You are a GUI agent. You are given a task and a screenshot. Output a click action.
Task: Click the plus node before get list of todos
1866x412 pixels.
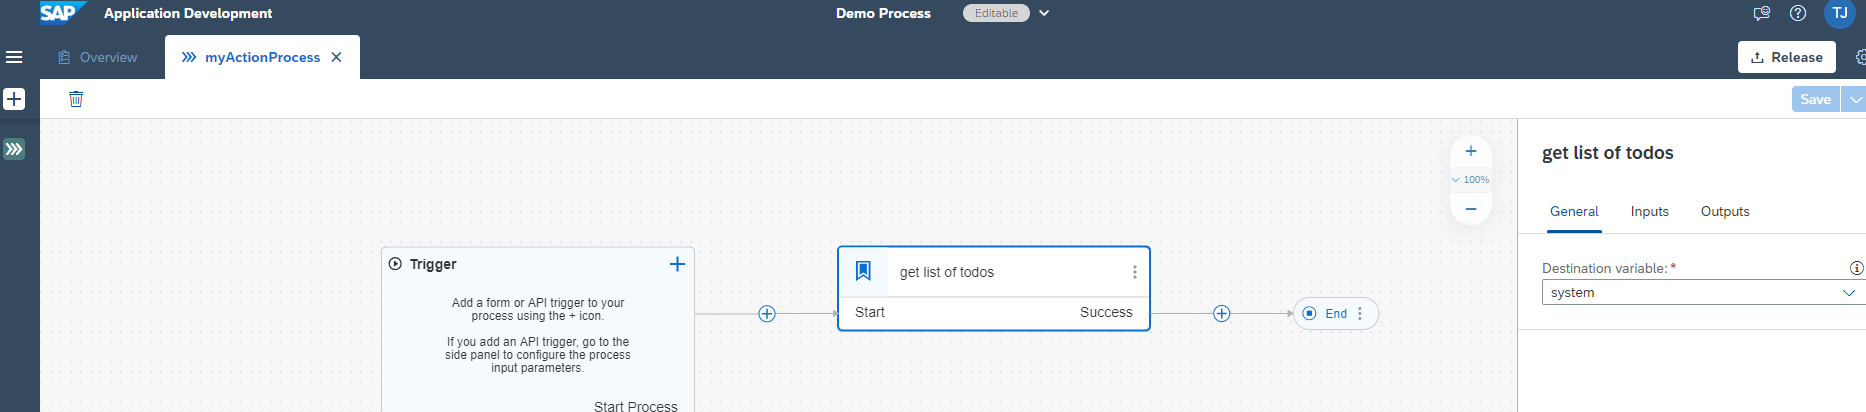(x=767, y=314)
